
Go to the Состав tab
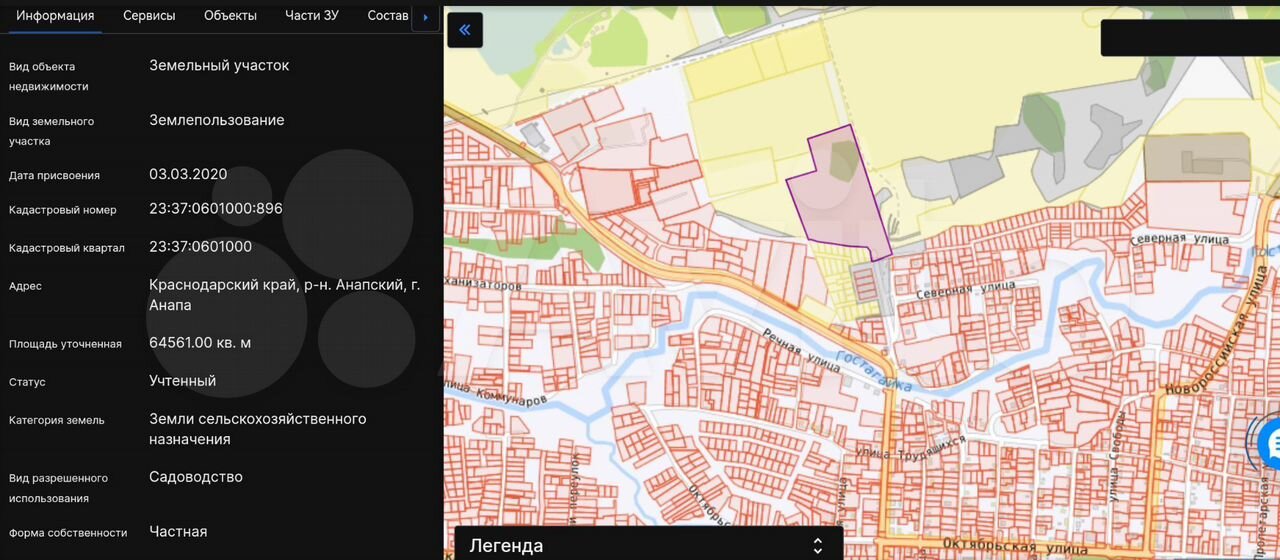pyautogui.click(x=388, y=16)
